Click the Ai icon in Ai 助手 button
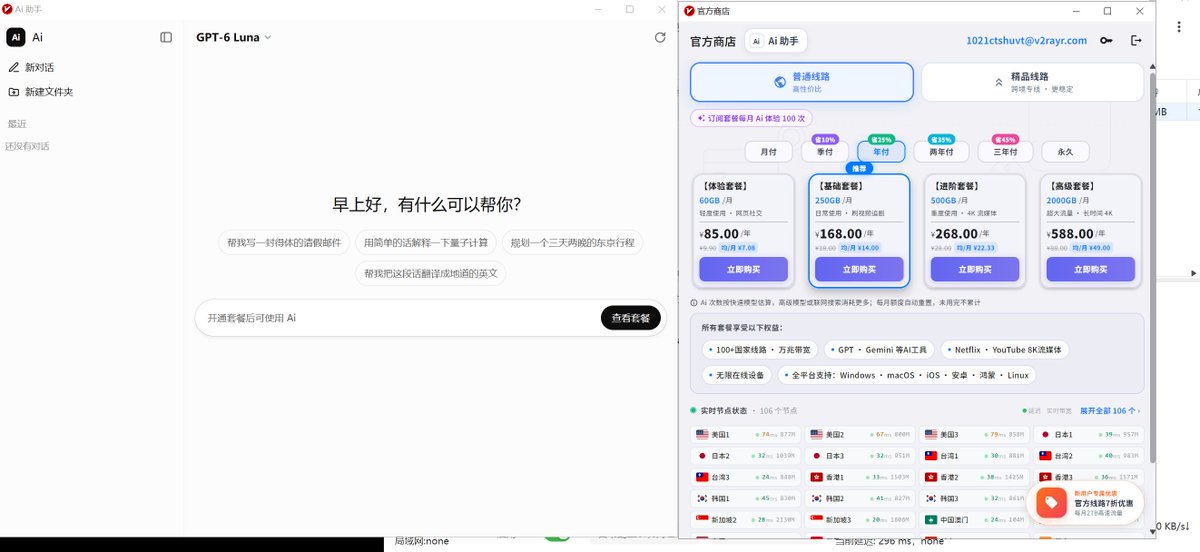The image size is (1200, 552). [x=756, y=41]
